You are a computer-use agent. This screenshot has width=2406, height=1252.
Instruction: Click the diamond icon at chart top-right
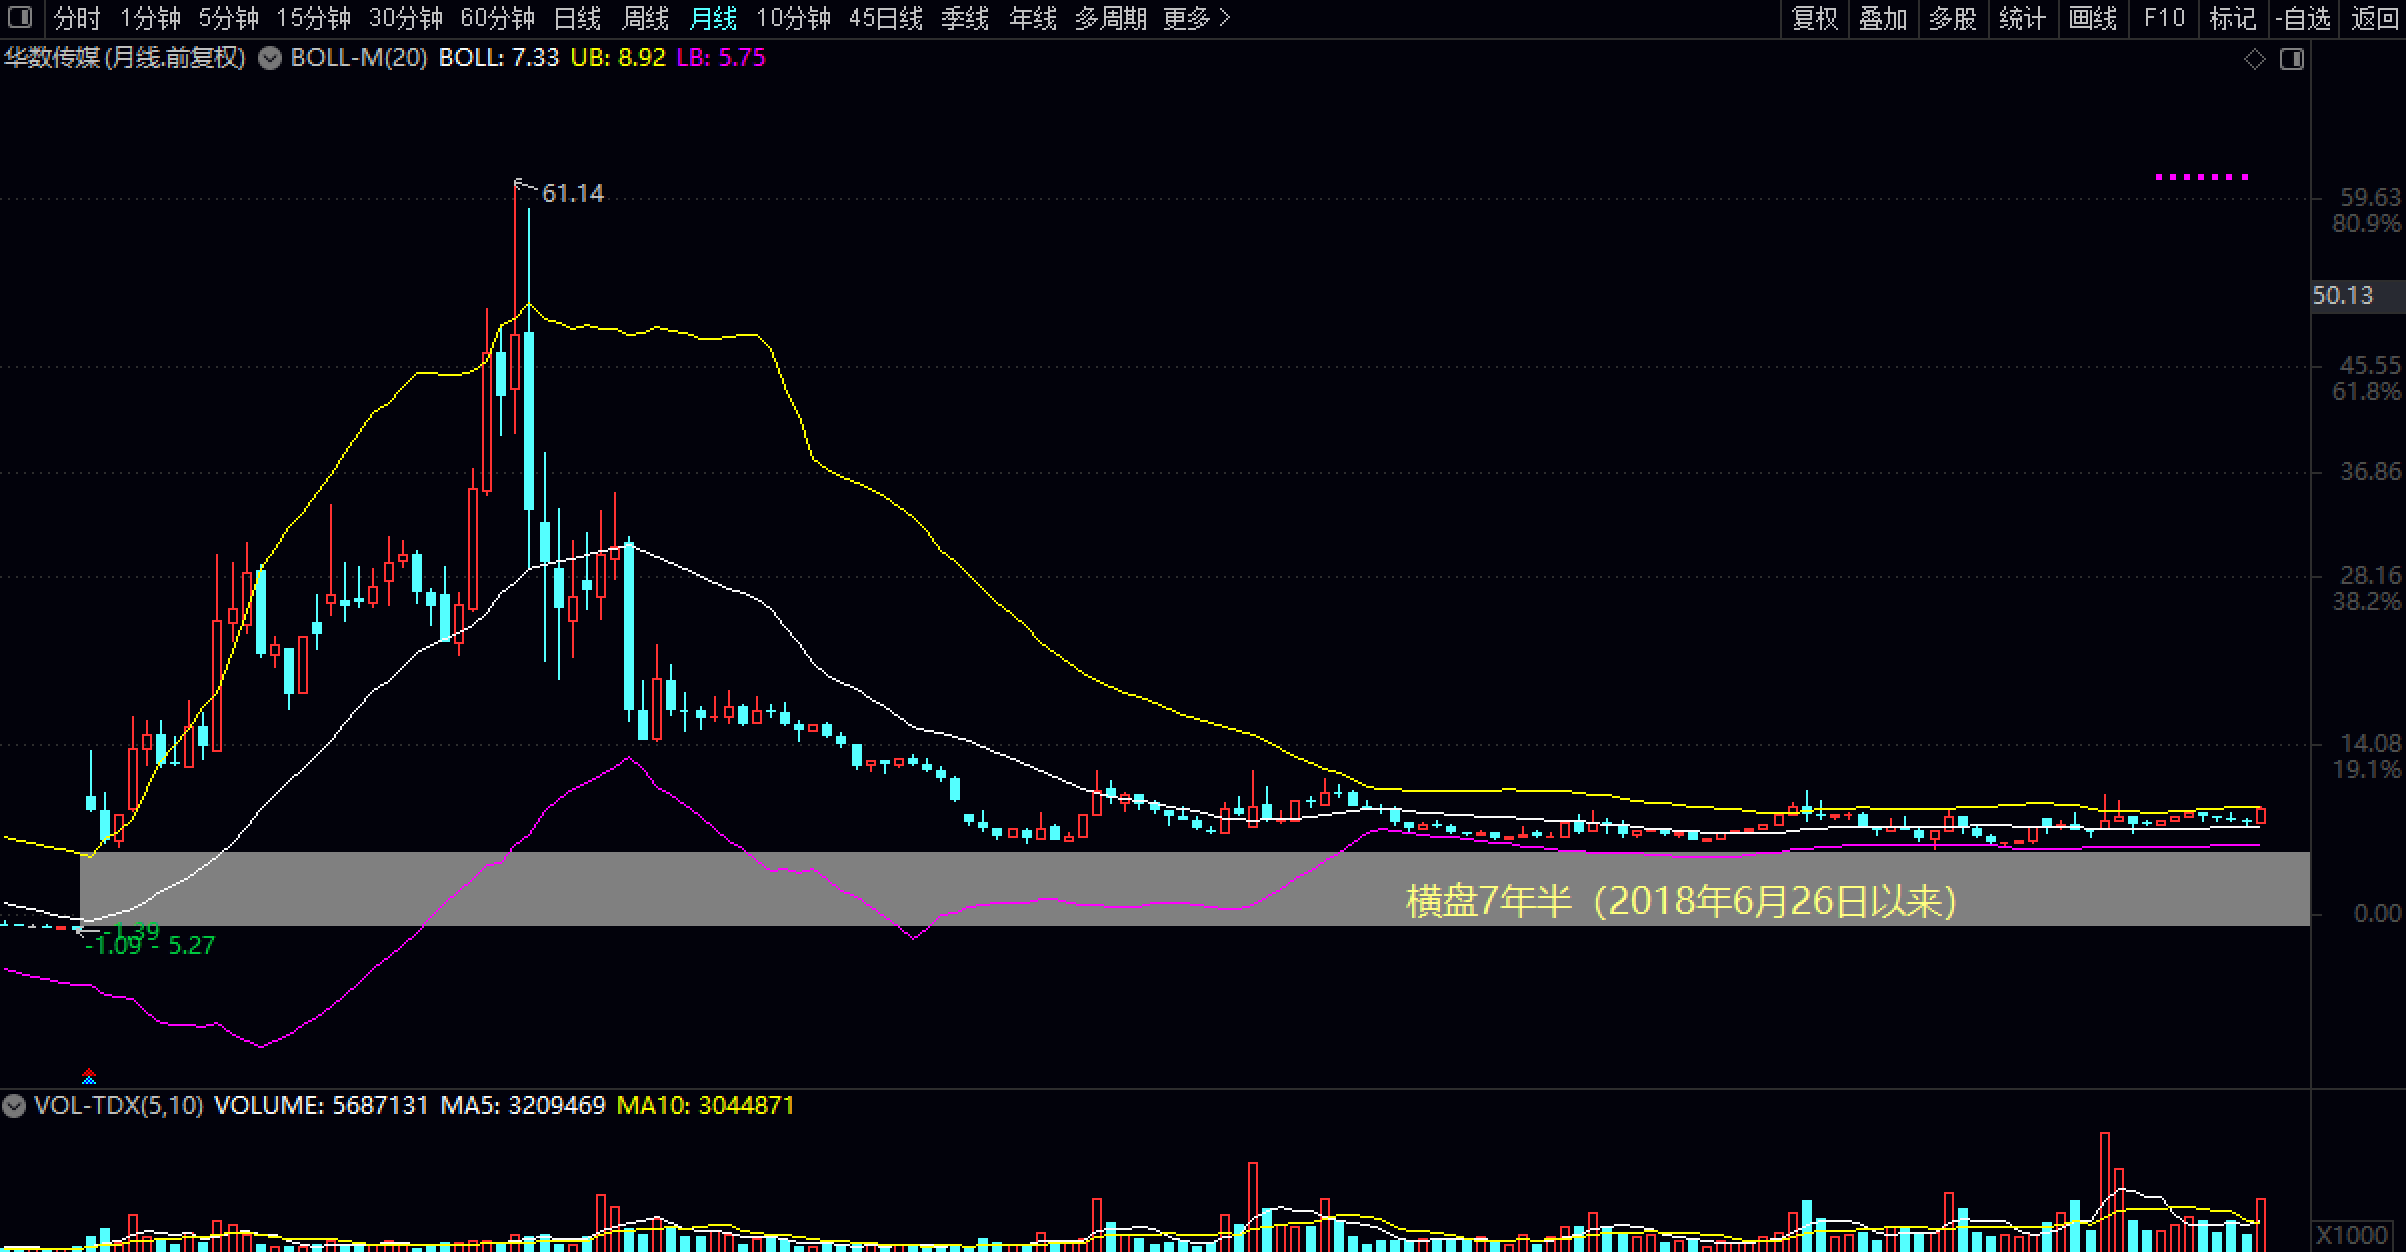2254,60
